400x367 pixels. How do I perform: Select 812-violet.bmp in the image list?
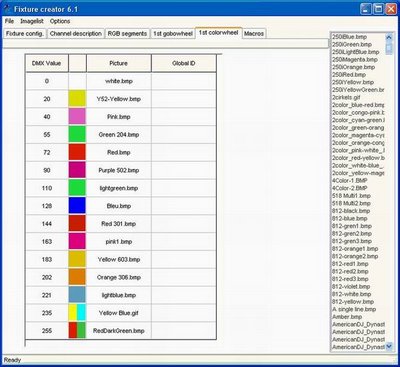pos(351,286)
